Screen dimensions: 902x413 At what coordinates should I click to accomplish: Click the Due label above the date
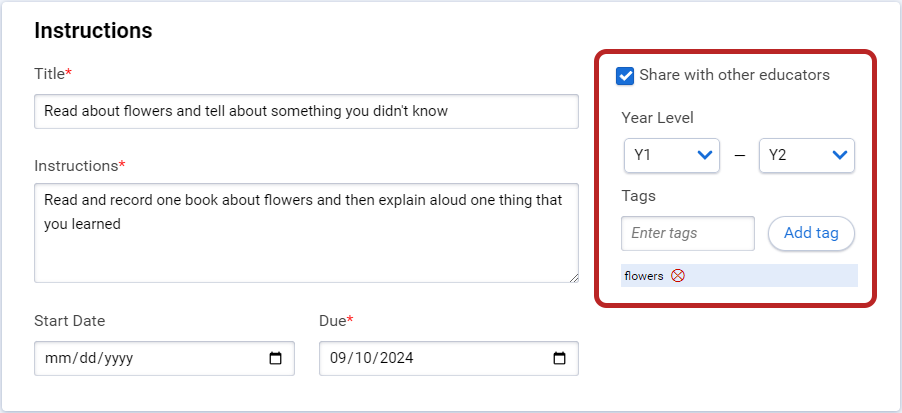pos(336,321)
